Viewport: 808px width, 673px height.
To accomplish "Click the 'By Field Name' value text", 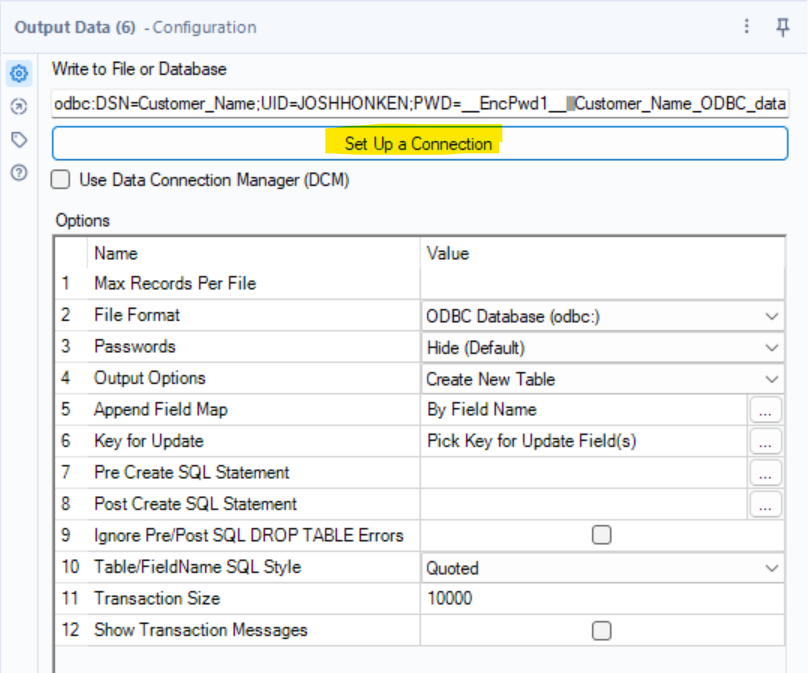I will click(482, 410).
